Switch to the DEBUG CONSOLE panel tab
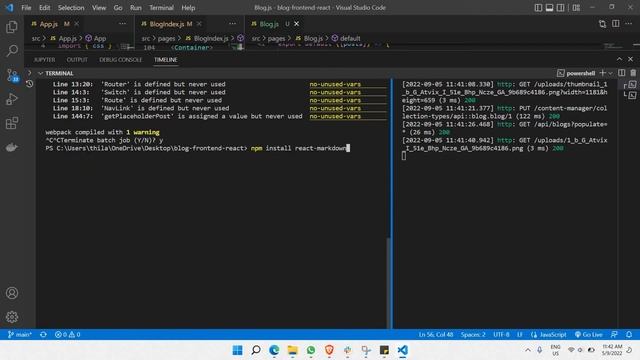Screen dimensions: 640x360 pos(120,60)
